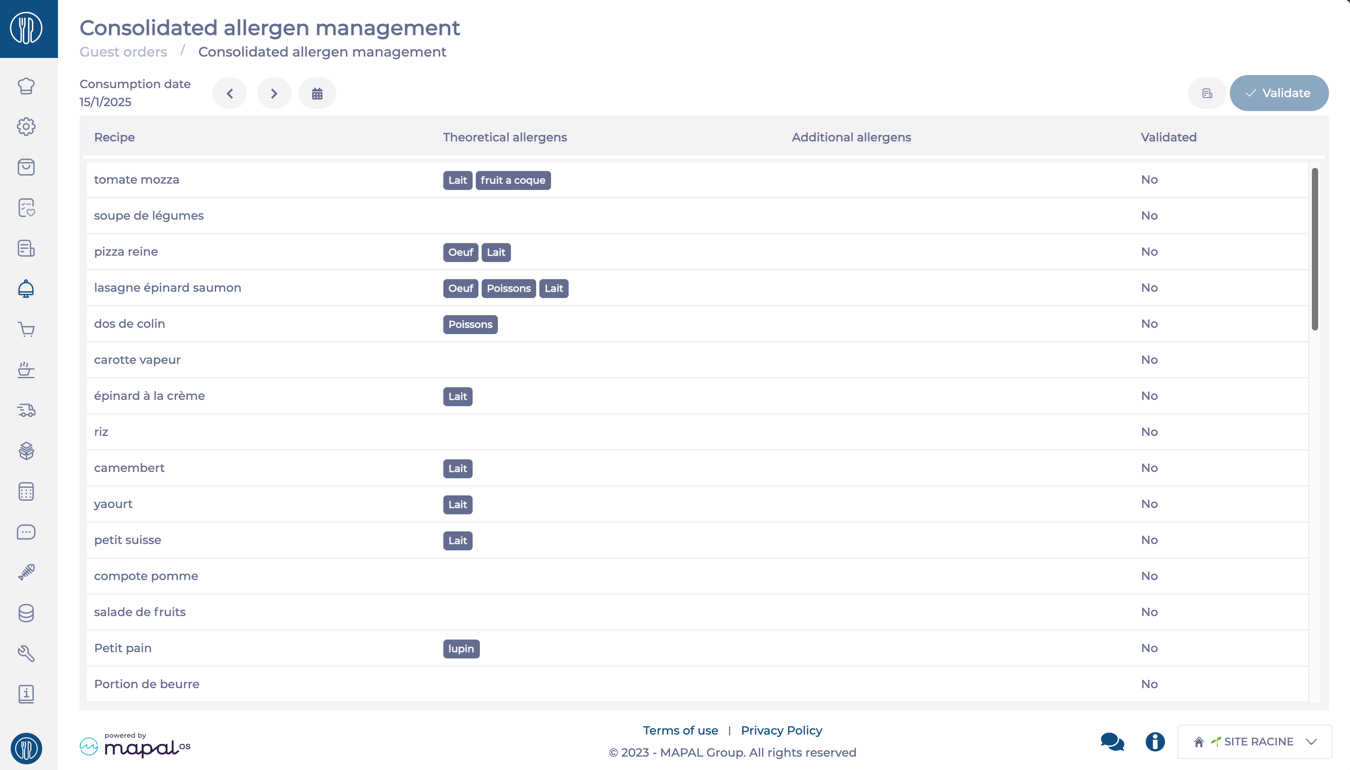Click the Additional allergens column header
Image resolution: width=1350 pixels, height=770 pixels.
point(851,137)
